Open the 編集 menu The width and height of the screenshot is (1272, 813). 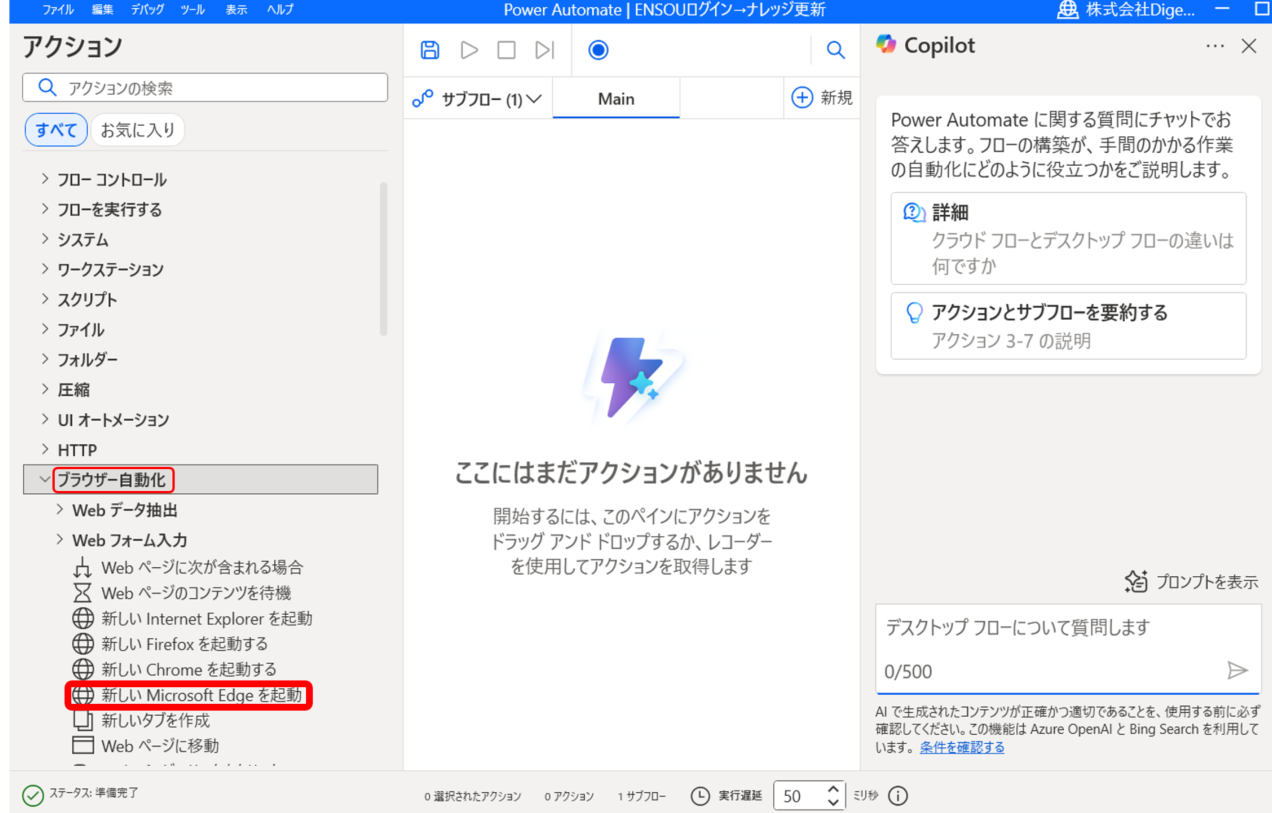(x=102, y=9)
